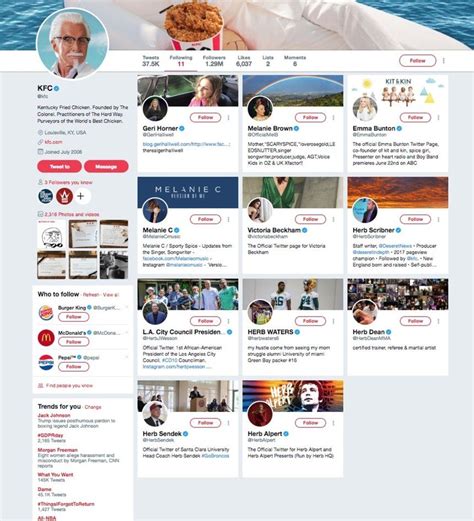The width and height of the screenshot is (474, 521).
Task: Follow Victoria Beckham
Action: point(310,219)
